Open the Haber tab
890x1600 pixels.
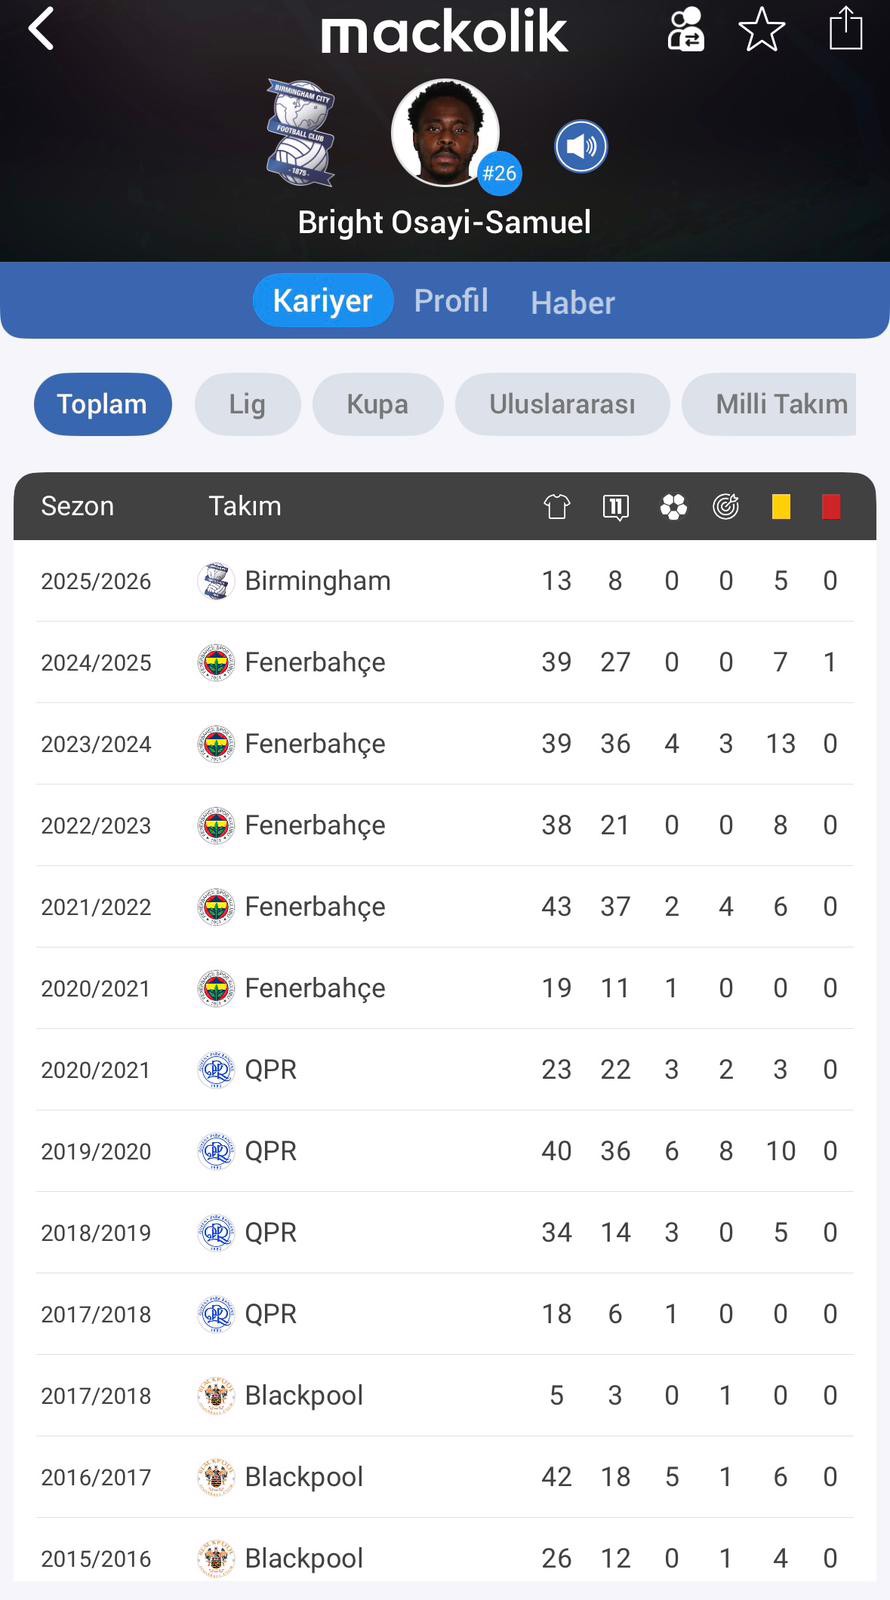point(572,303)
